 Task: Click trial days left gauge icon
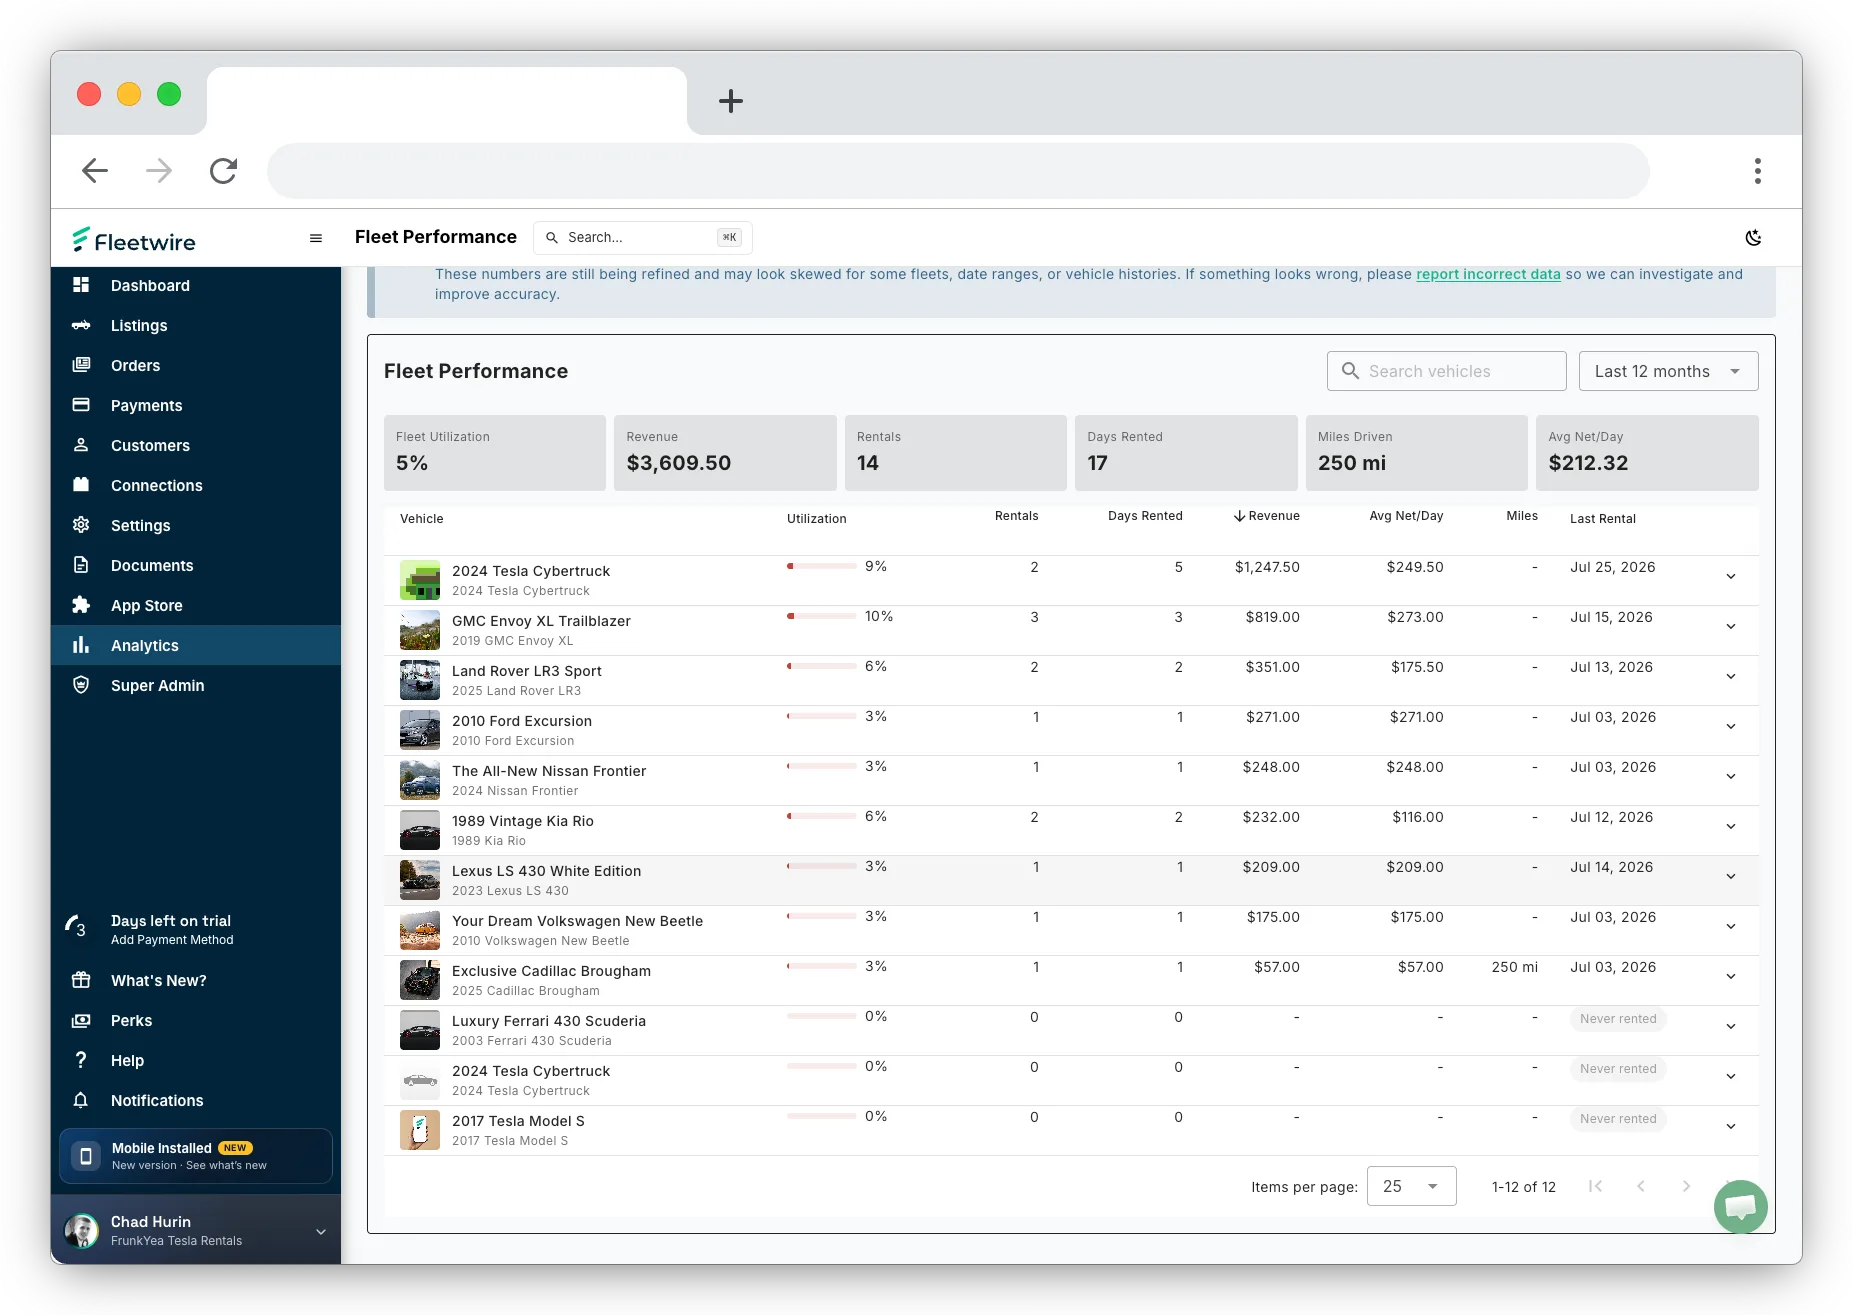[x=76, y=927]
